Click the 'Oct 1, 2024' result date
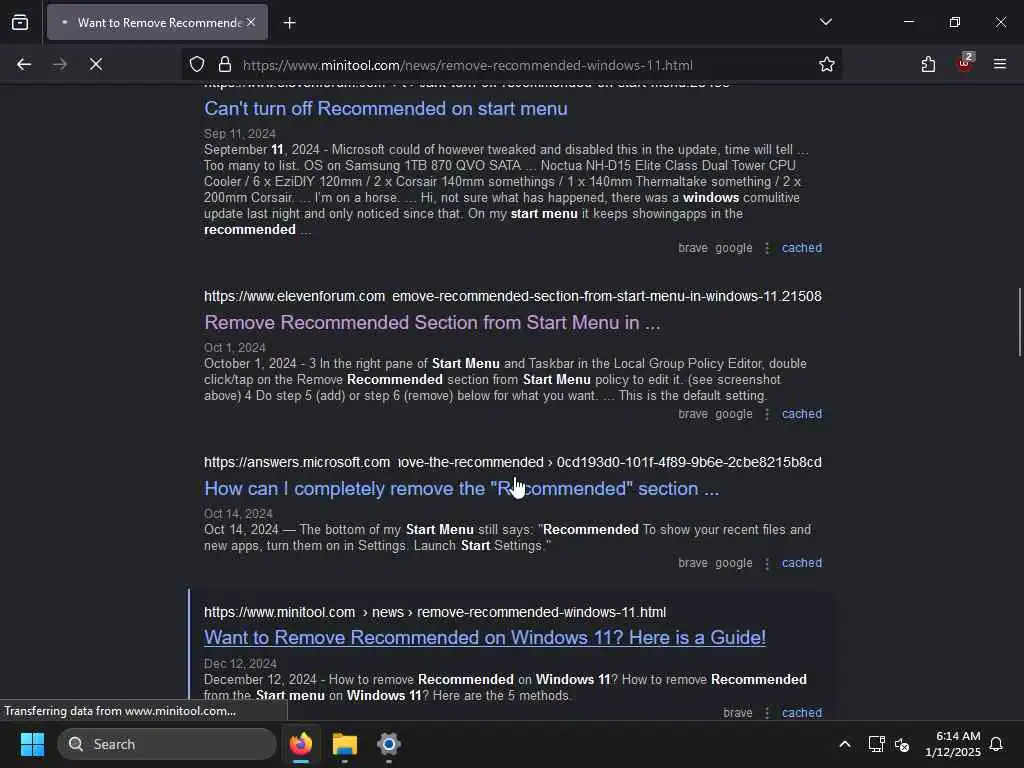The image size is (1024, 768). pyautogui.click(x=234, y=347)
